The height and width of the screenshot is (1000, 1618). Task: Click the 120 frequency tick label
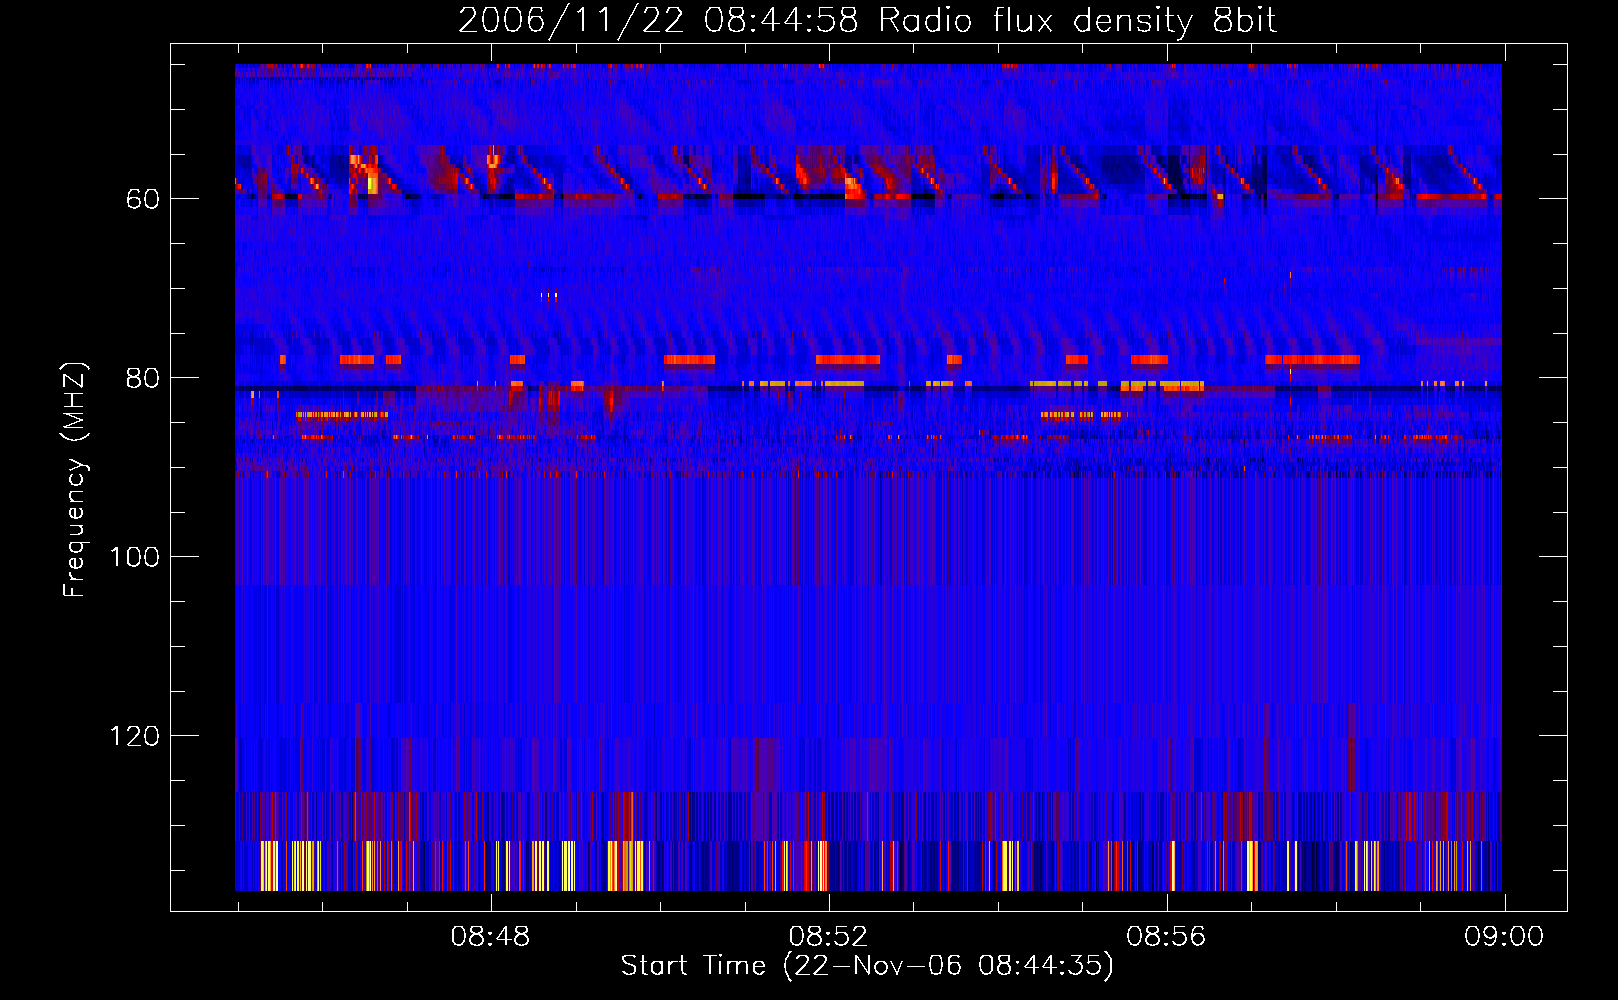[x=135, y=737]
